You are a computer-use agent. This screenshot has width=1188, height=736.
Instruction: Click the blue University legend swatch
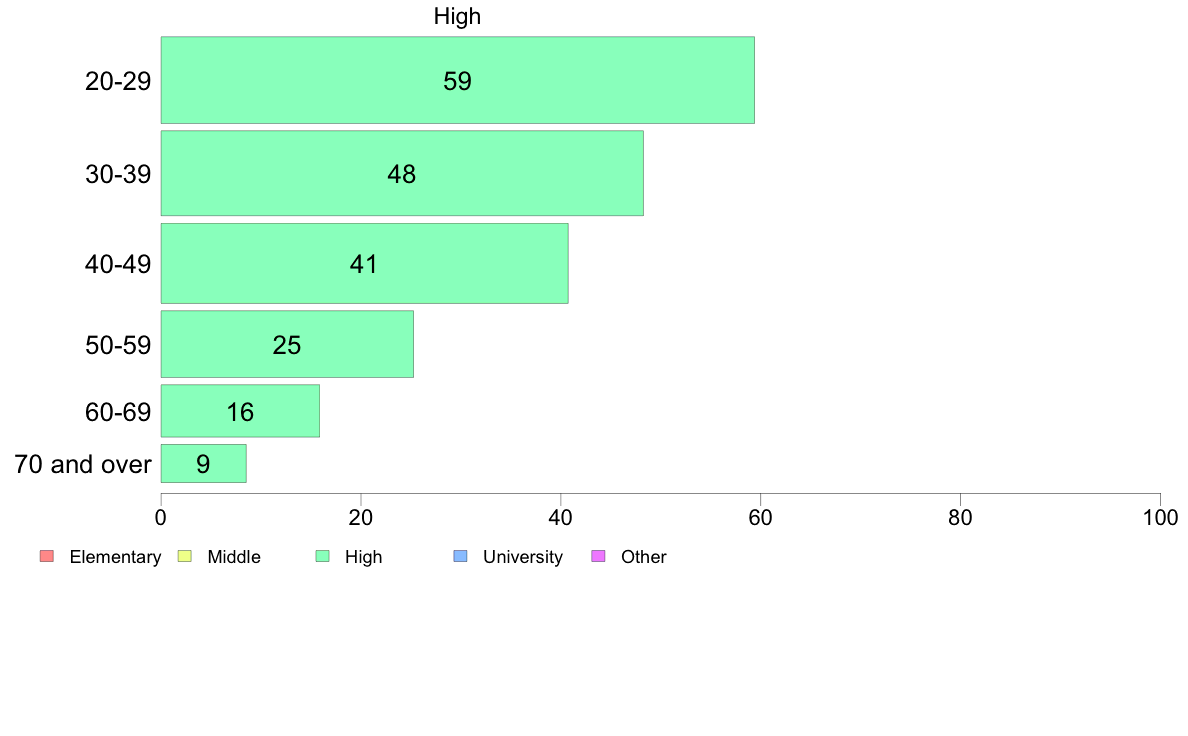click(x=460, y=556)
